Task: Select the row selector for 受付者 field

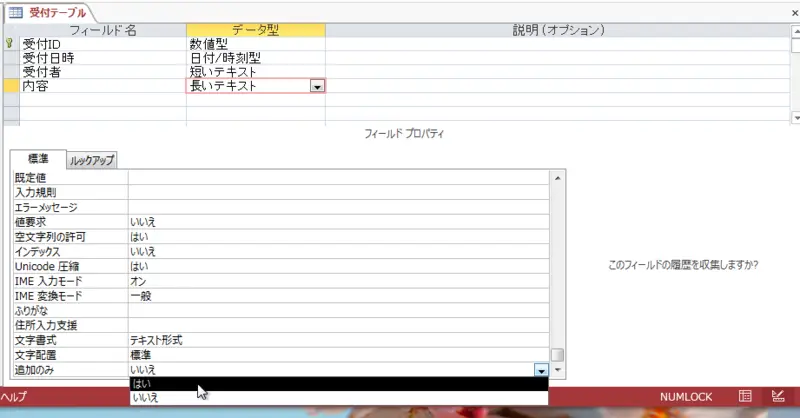Action: pos(10,72)
